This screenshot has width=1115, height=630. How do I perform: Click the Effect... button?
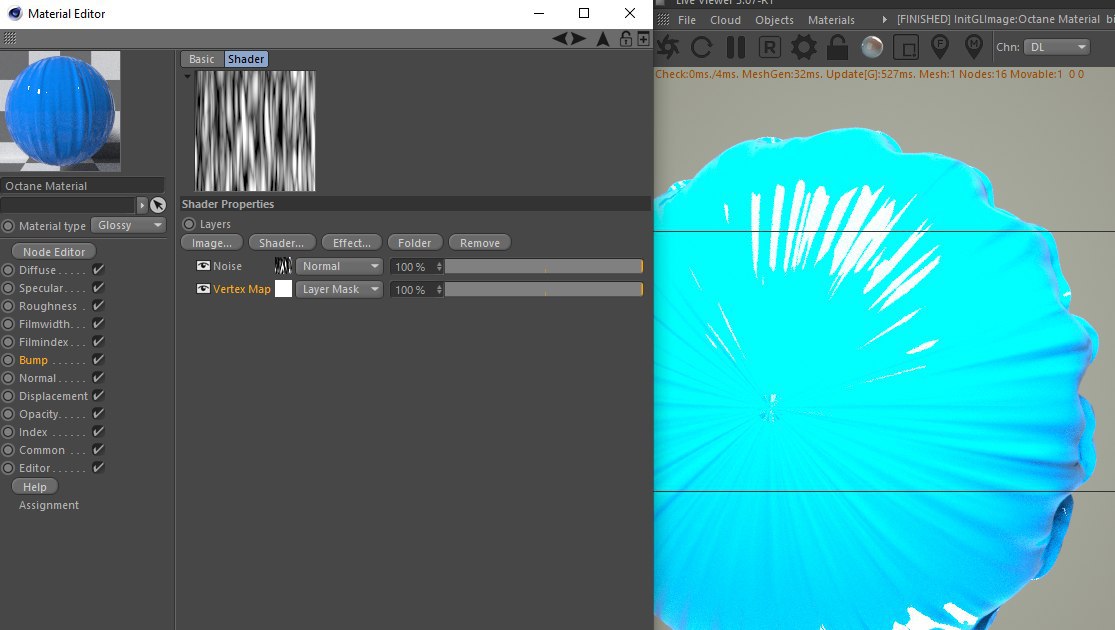click(x=352, y=243)
